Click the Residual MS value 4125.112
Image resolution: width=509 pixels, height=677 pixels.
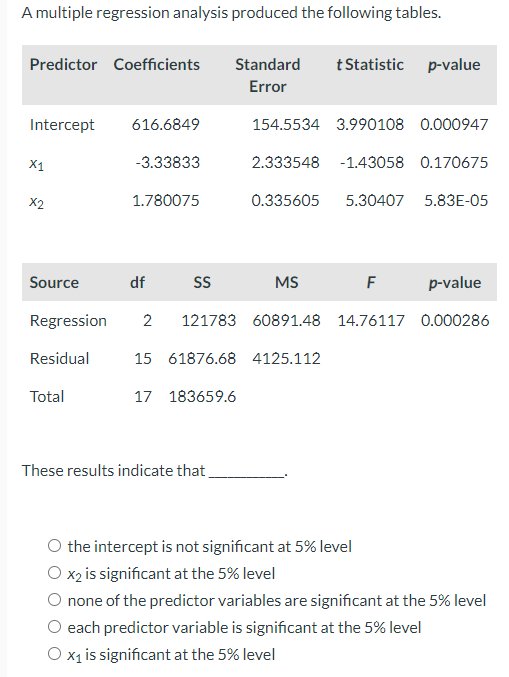click(x=287, y=358)
